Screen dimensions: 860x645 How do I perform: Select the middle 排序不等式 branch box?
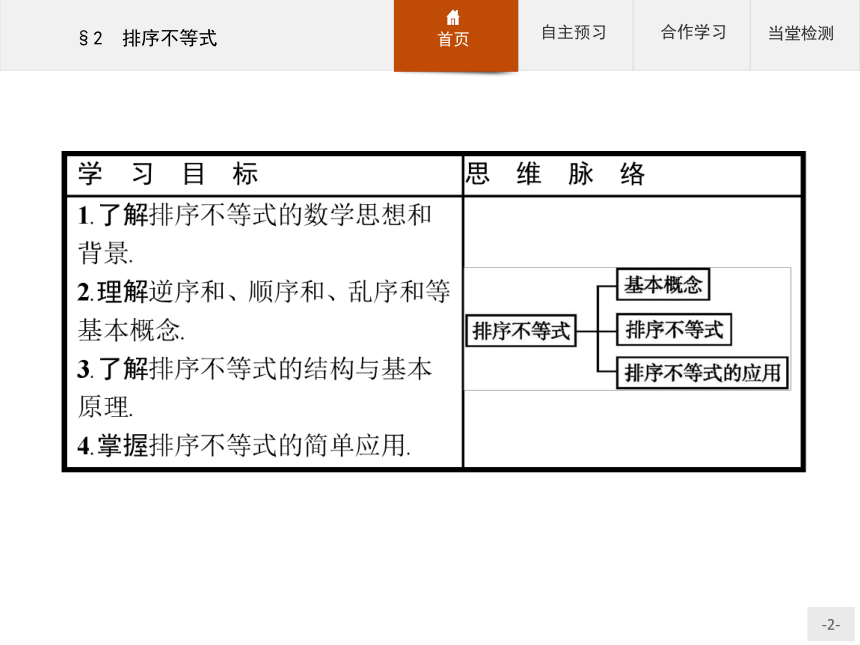click(x=674, y=330)
